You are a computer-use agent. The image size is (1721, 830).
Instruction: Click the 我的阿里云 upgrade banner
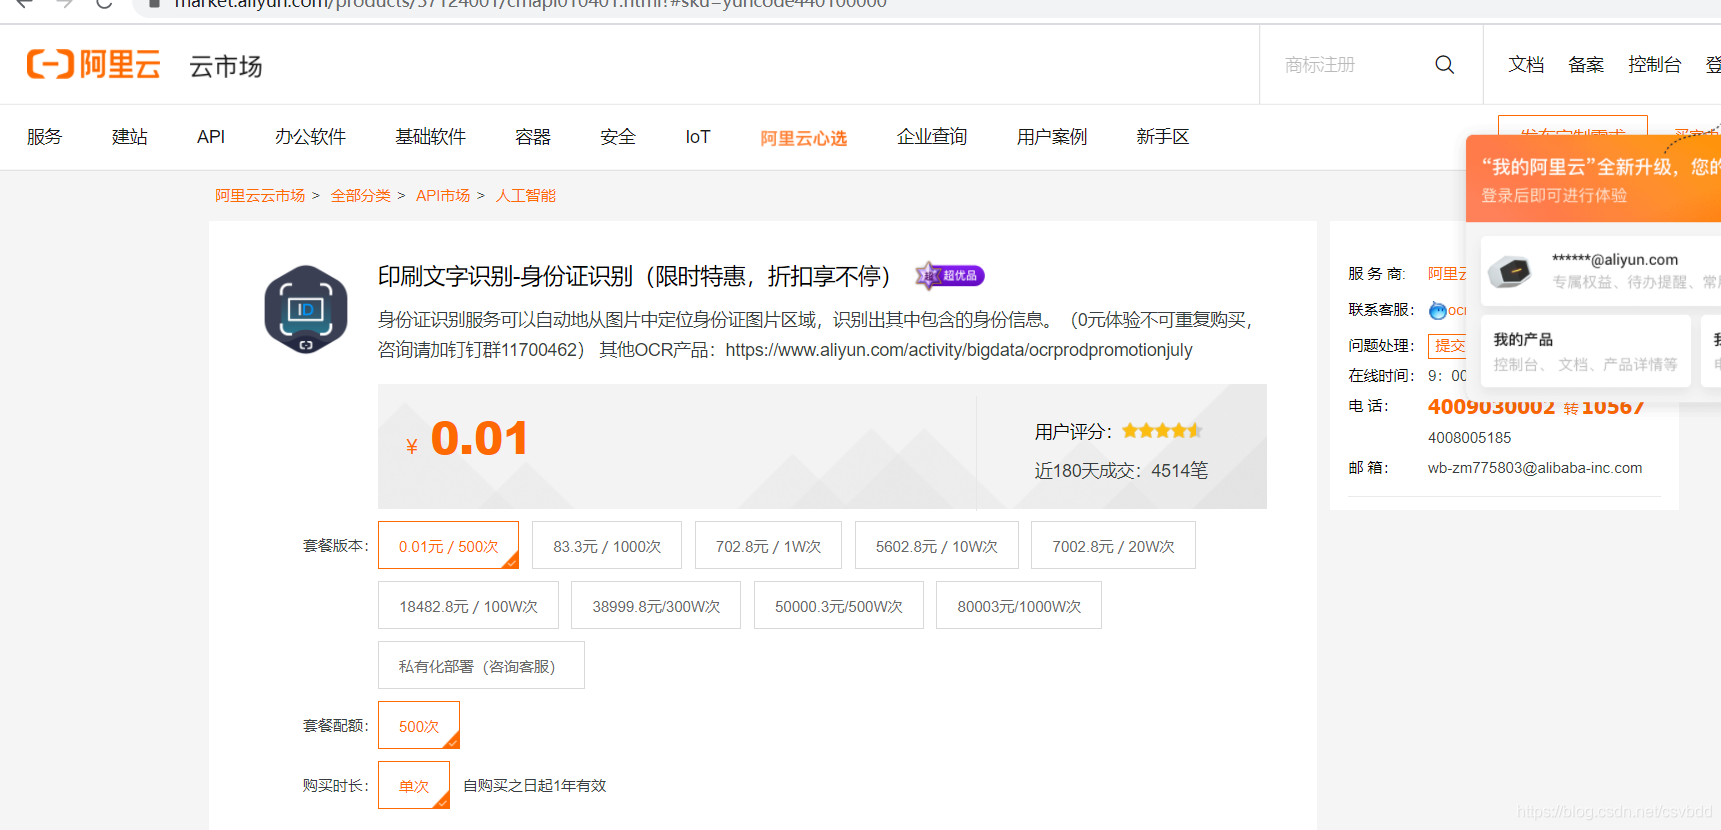click(x=1594, y=179)
